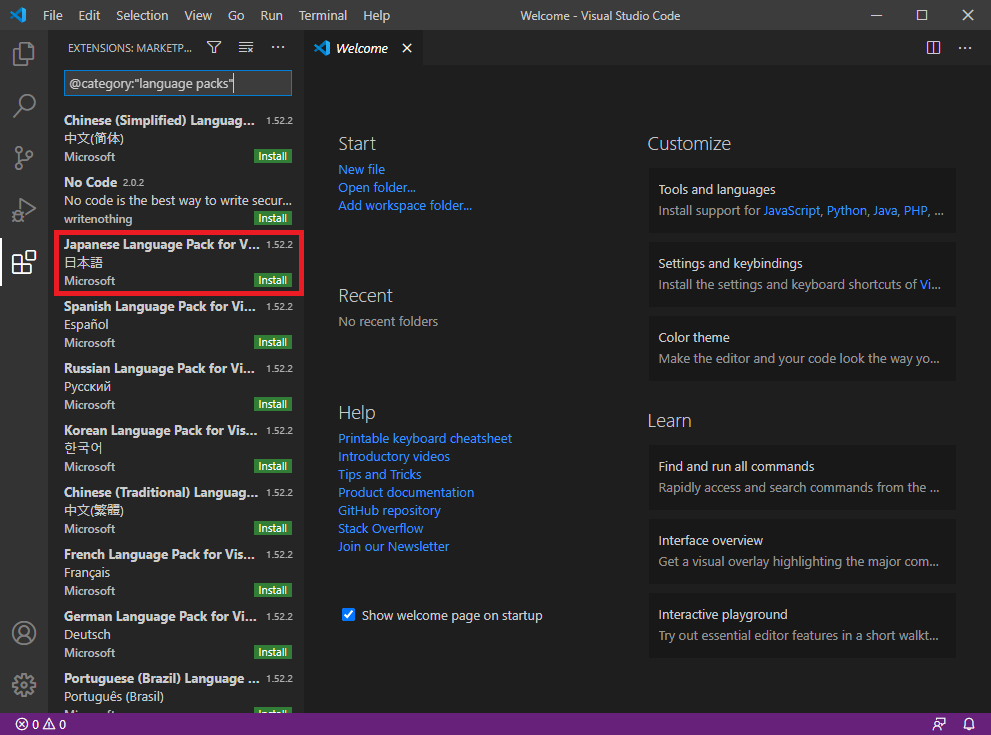991x735 pixels.
Task: Install German Language Pack
Action: [272, 652]
